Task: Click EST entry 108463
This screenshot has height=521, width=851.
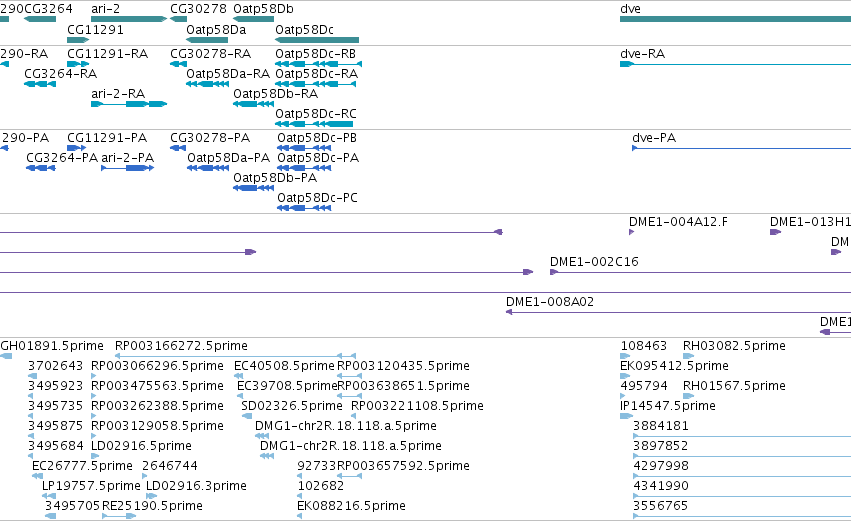Action: [644, 346]
